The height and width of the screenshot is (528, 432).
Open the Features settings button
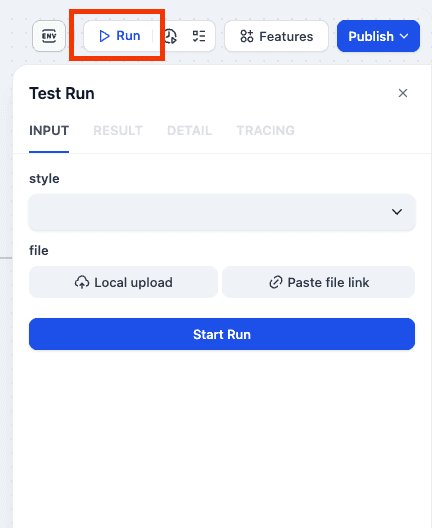pyautogui.click(x=276, y=36)
